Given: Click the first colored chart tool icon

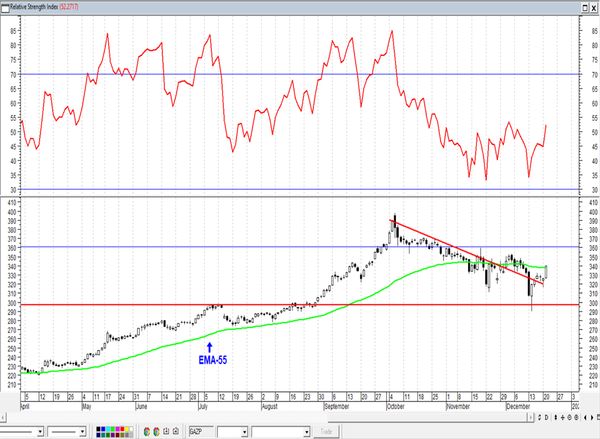Looking at the screenshot, I should tap(147, 431).
